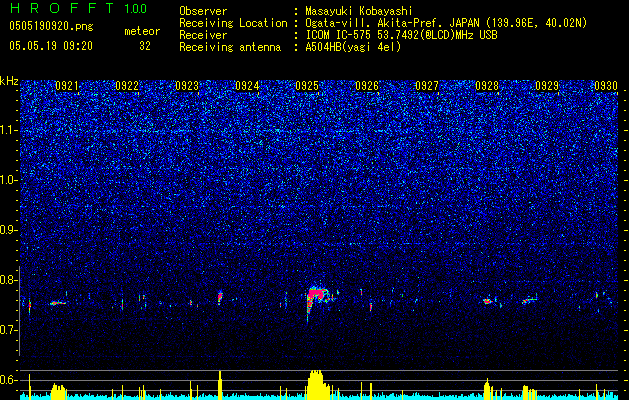Viewport: 629px width, 400px height.
Task: Click the 0.8 frequency axis label
Action: [x=9, y=280]
